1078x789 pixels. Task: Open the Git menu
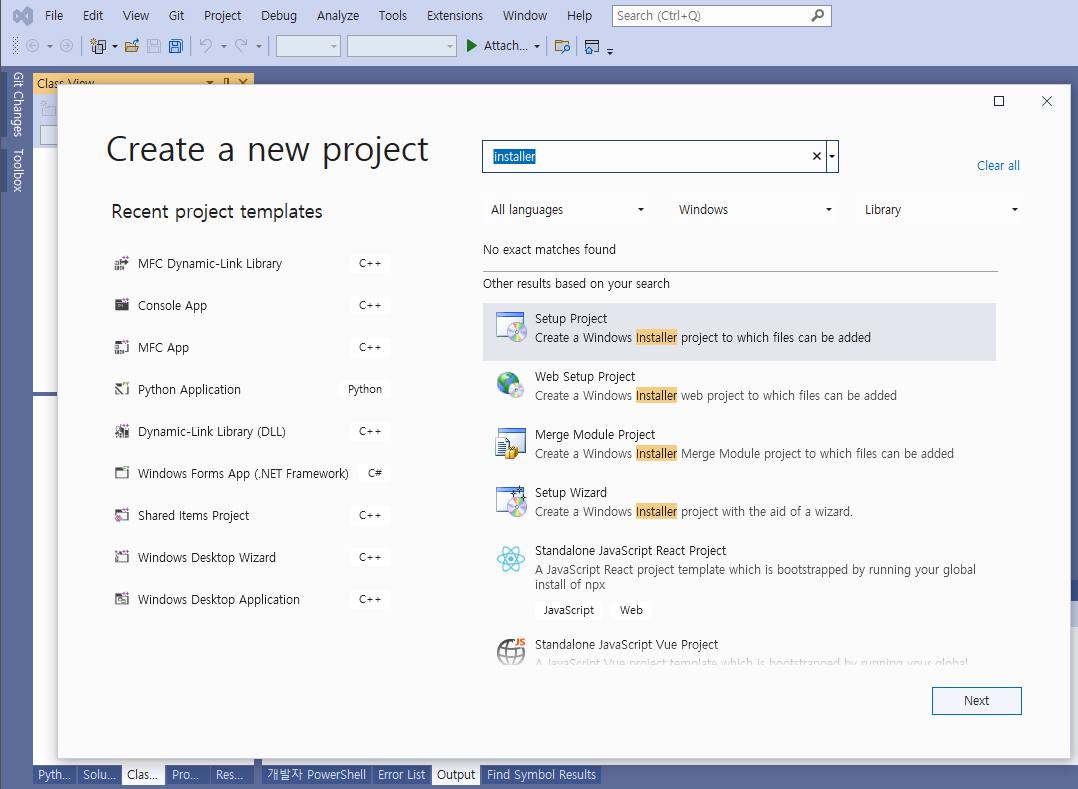coord(176,15)
